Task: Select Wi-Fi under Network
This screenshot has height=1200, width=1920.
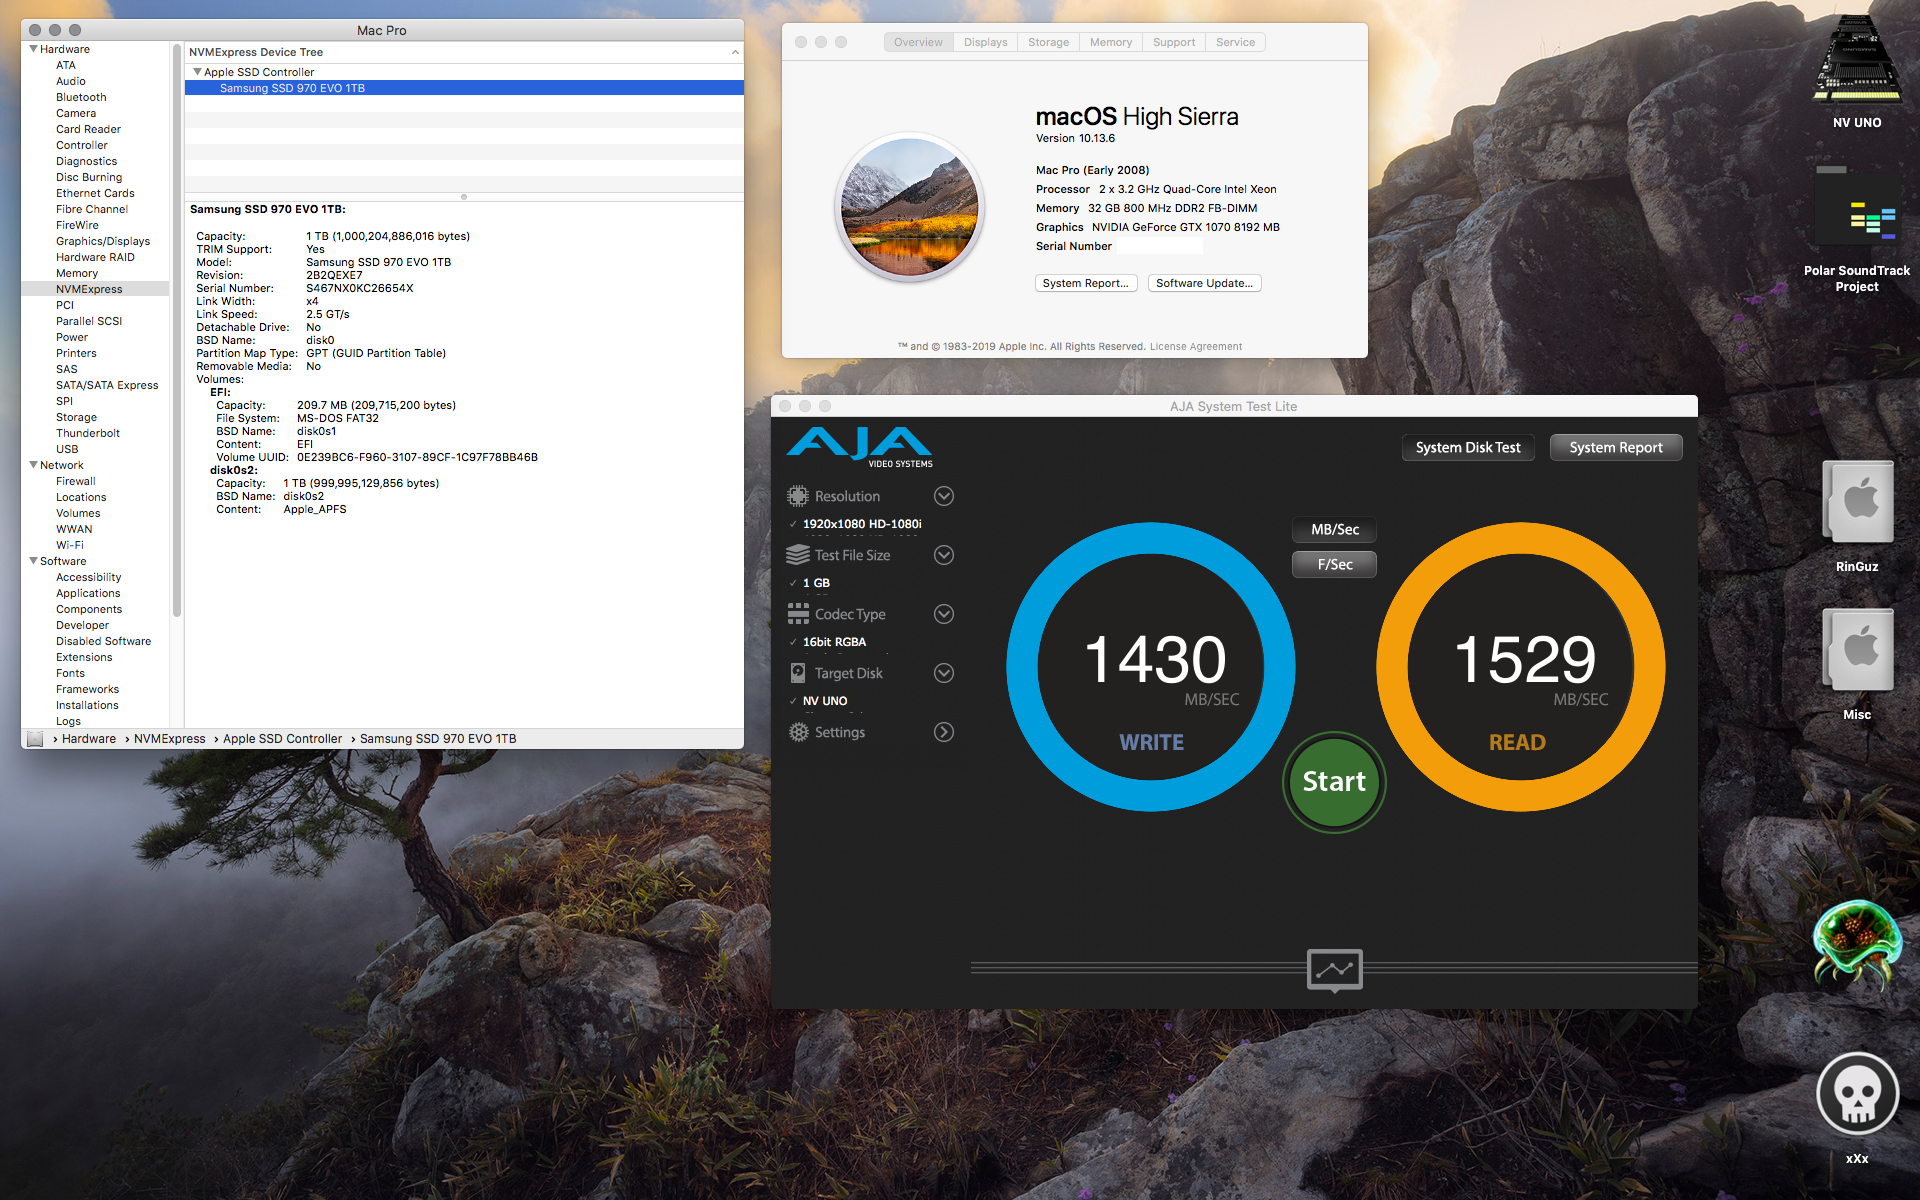Action: pos(70,545)
